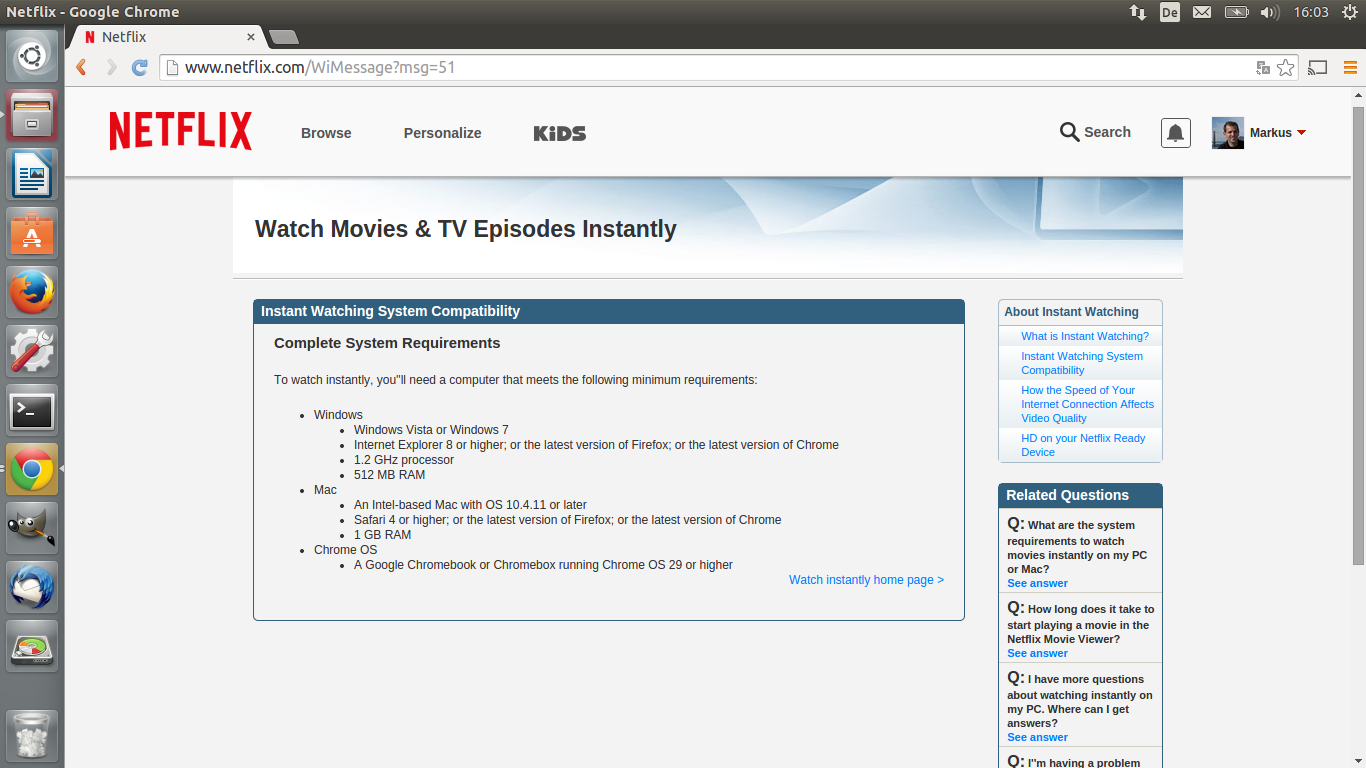Reload the page in Chrome
Screen dimensions: 1366x768
(x=140, y=68)
